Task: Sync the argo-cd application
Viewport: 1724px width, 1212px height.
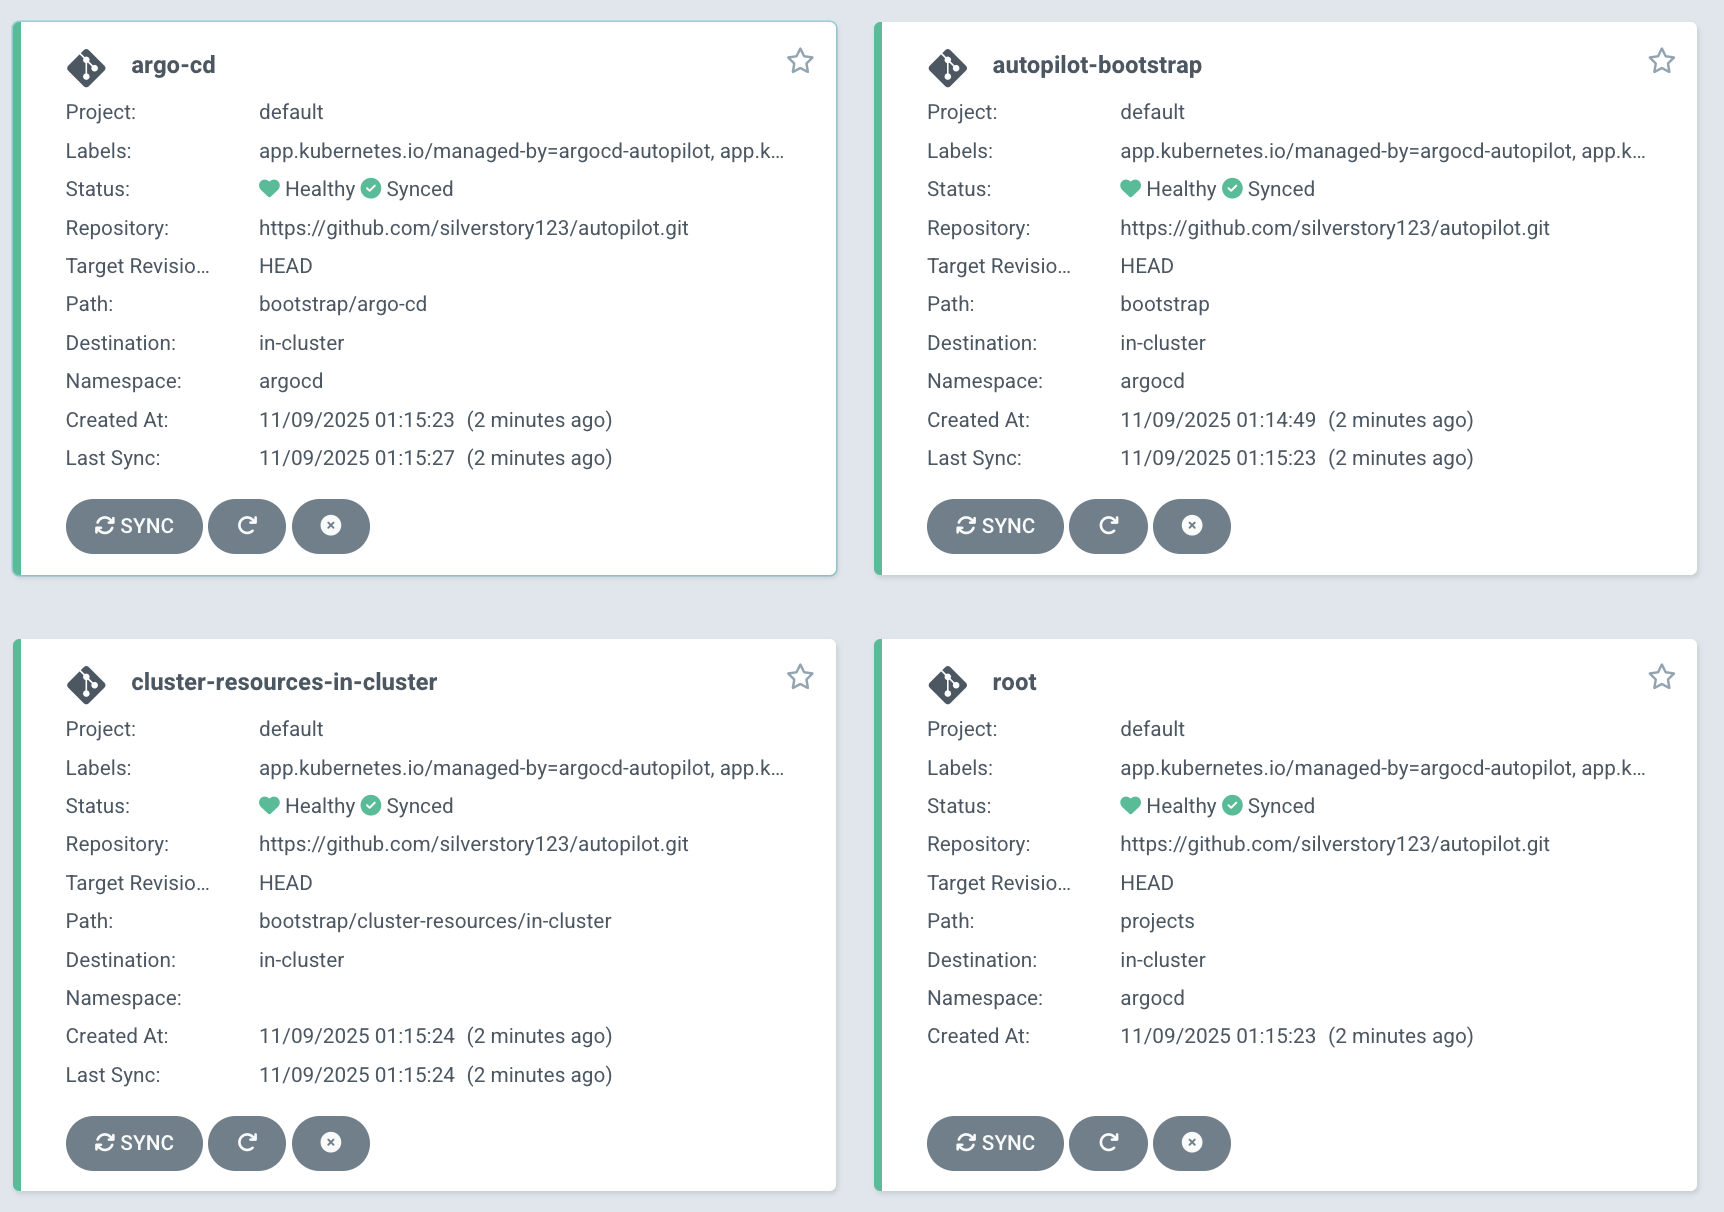Action: tap(134, 526)
